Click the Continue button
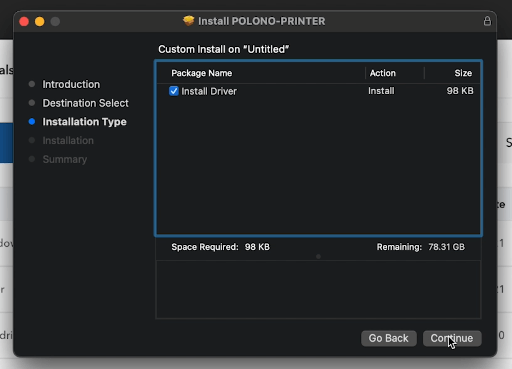Image resolution: width=512 pixels, height=369 pixels. coord(452,338)
